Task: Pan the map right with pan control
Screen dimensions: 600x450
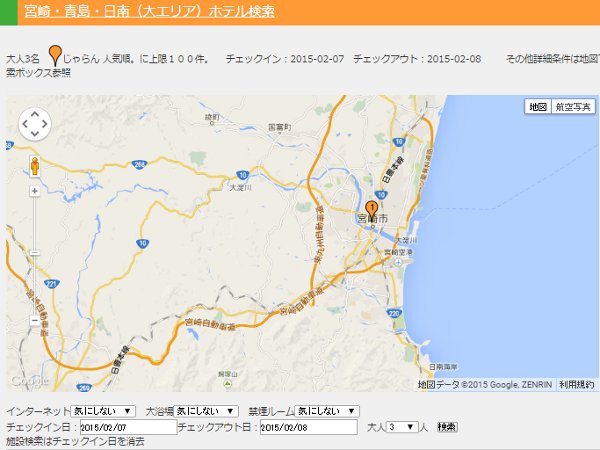Action: (x=45, y=124)
